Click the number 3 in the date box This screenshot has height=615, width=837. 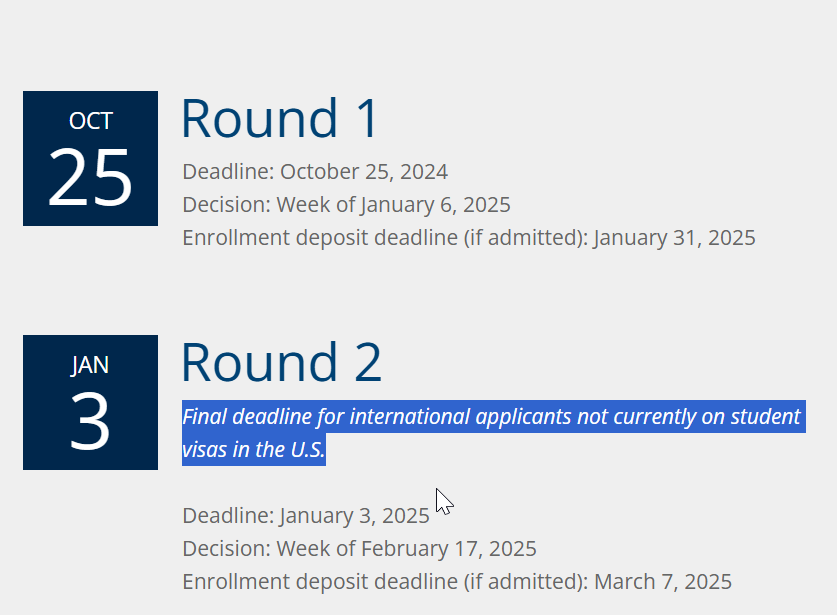point(90,421)
